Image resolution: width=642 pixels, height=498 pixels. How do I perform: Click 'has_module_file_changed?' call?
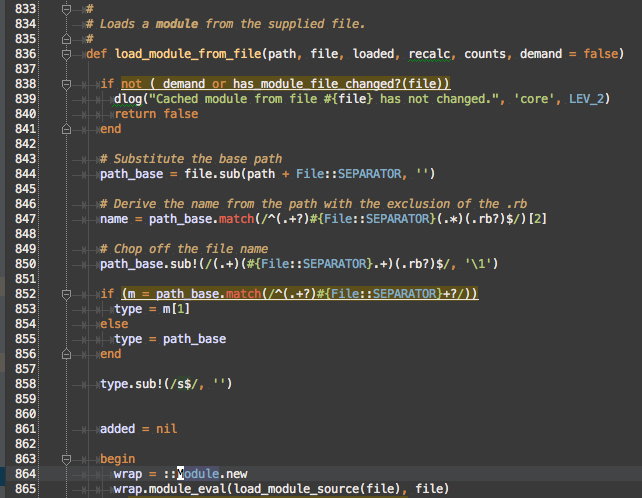point(316,84)
